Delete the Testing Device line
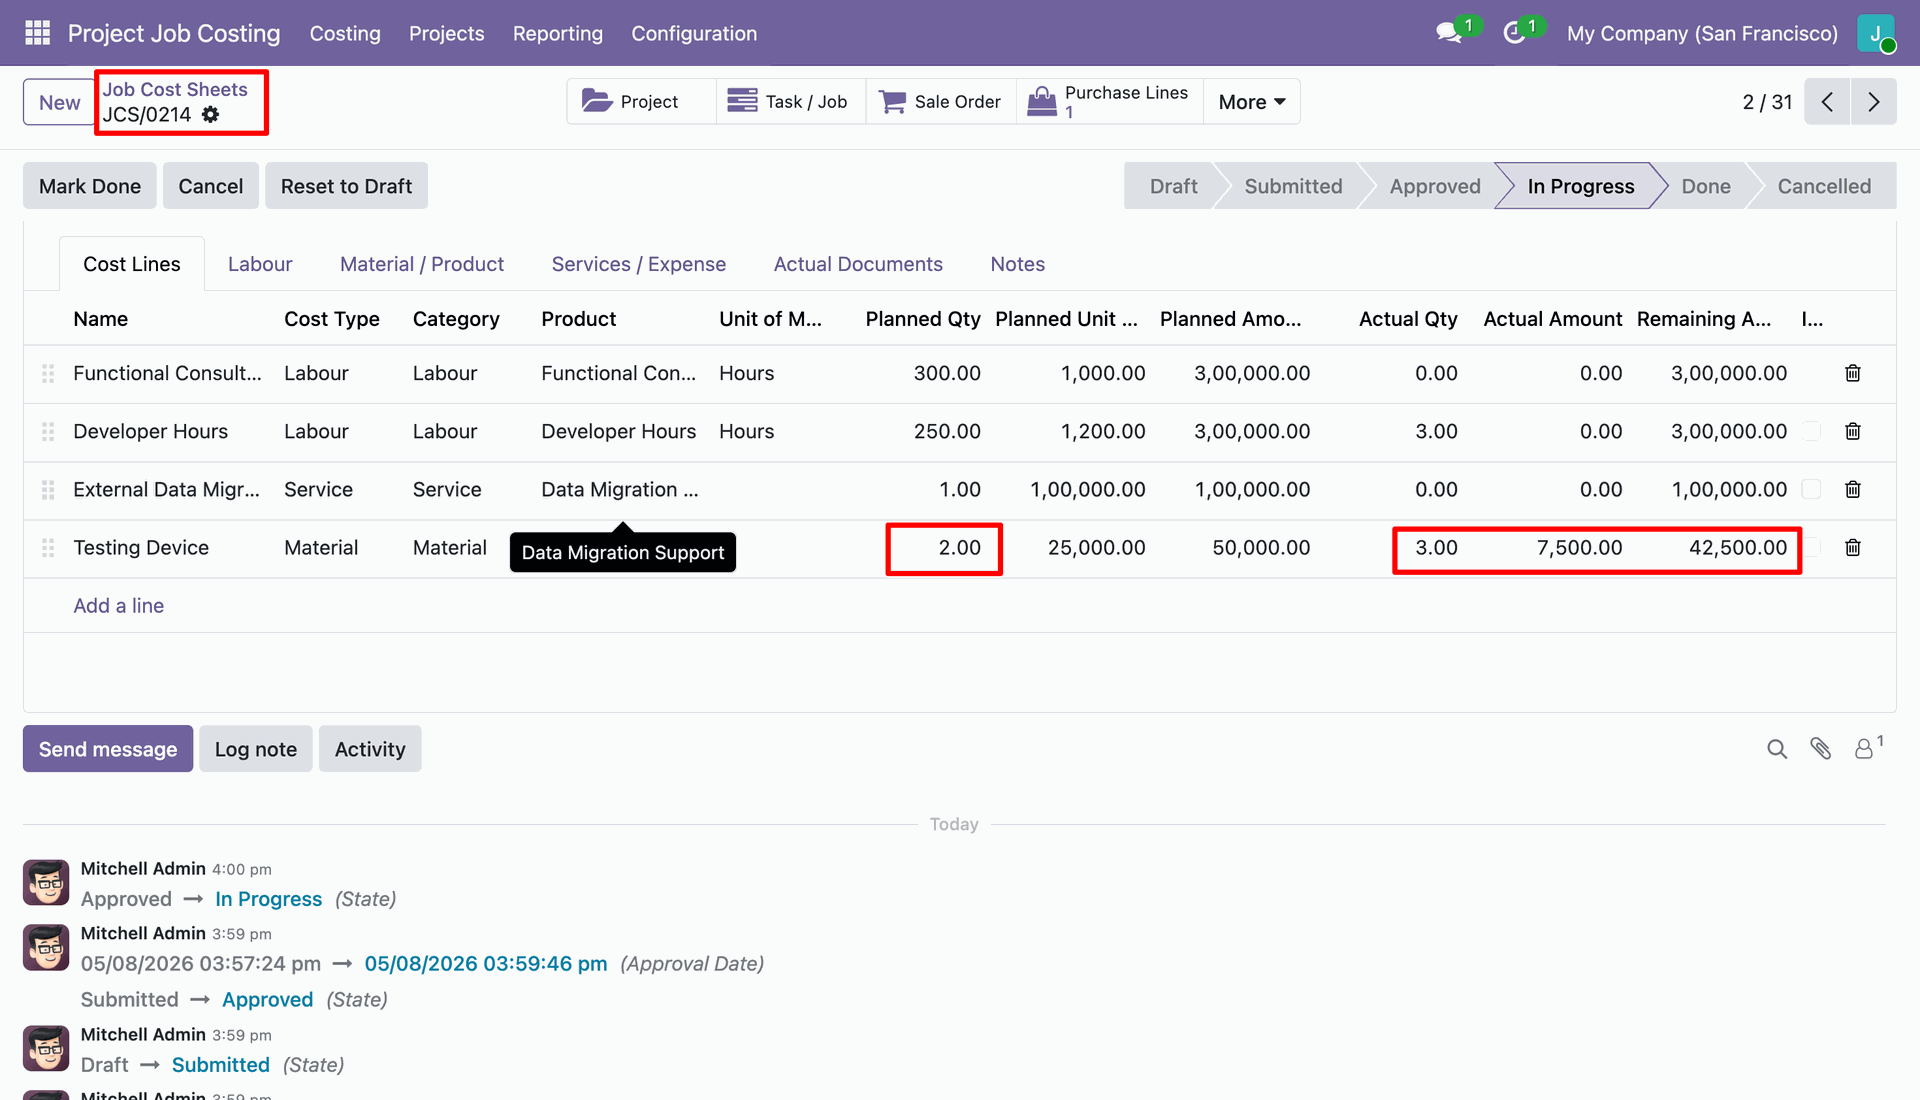The height and width of the screenshot is (1100, 1920). coord(1852,548)
